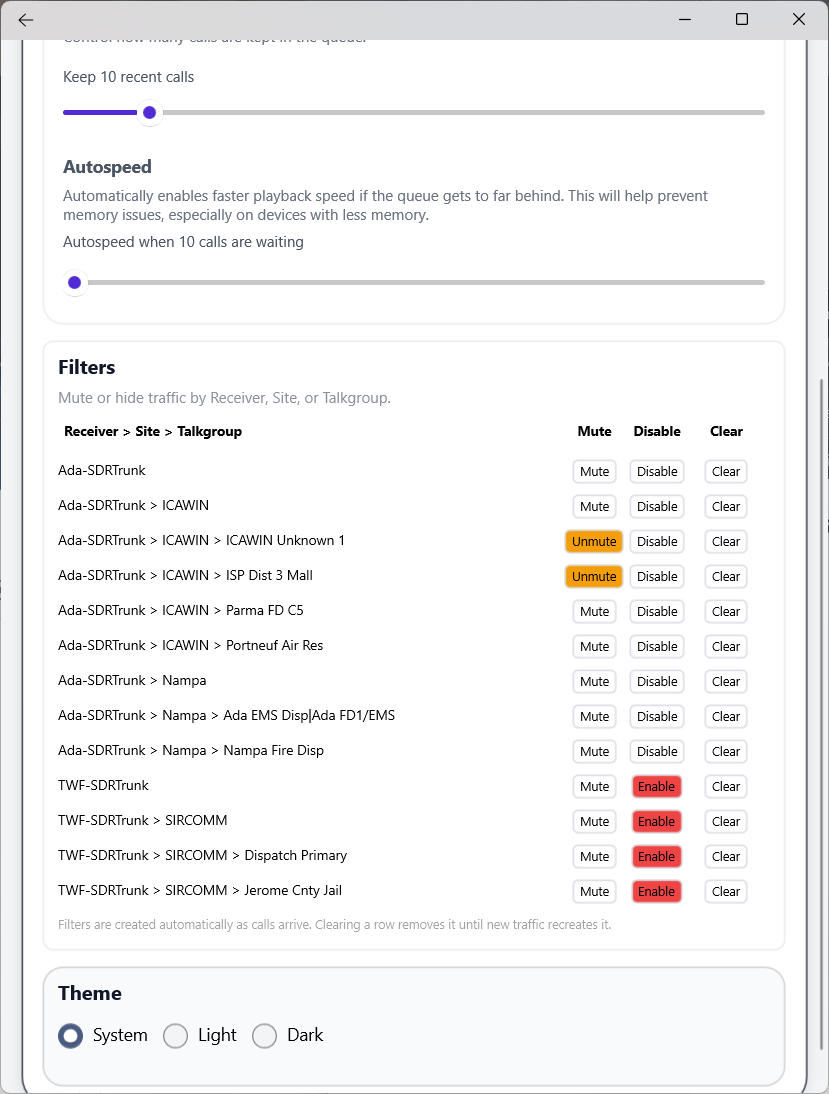Unmute ICAWIN Unknown 1 talkgroup
The image size is (829, 1094).
594,541
